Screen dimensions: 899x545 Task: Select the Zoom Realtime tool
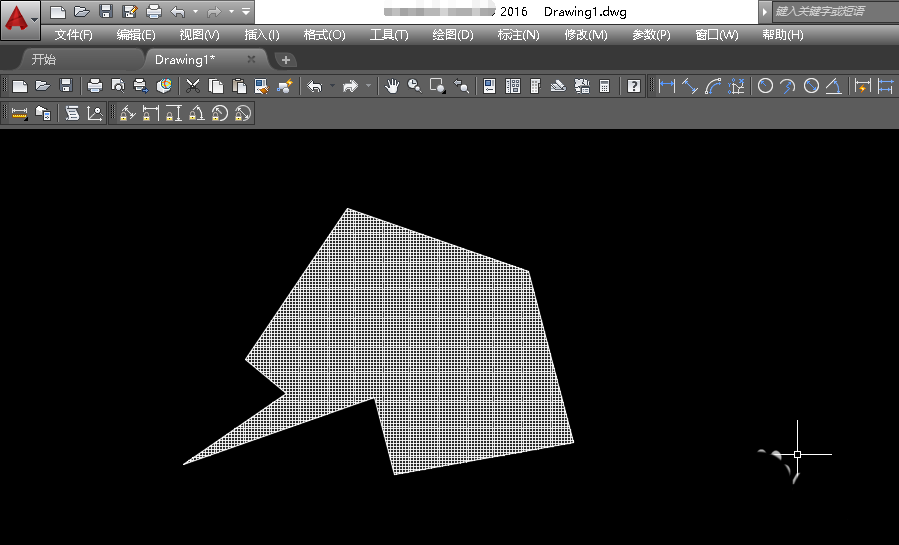[415, 86]
